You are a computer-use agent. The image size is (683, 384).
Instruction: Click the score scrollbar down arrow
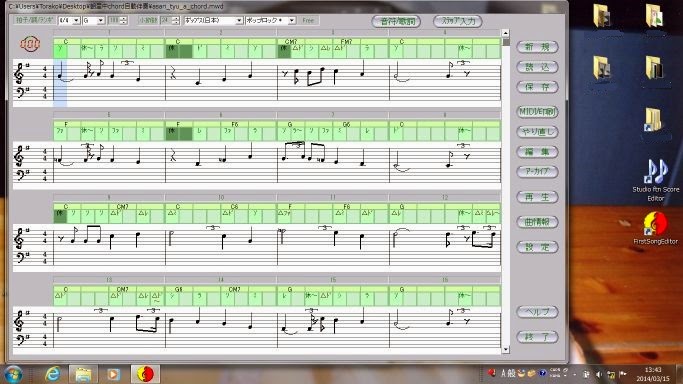click(x=505, y=349)
